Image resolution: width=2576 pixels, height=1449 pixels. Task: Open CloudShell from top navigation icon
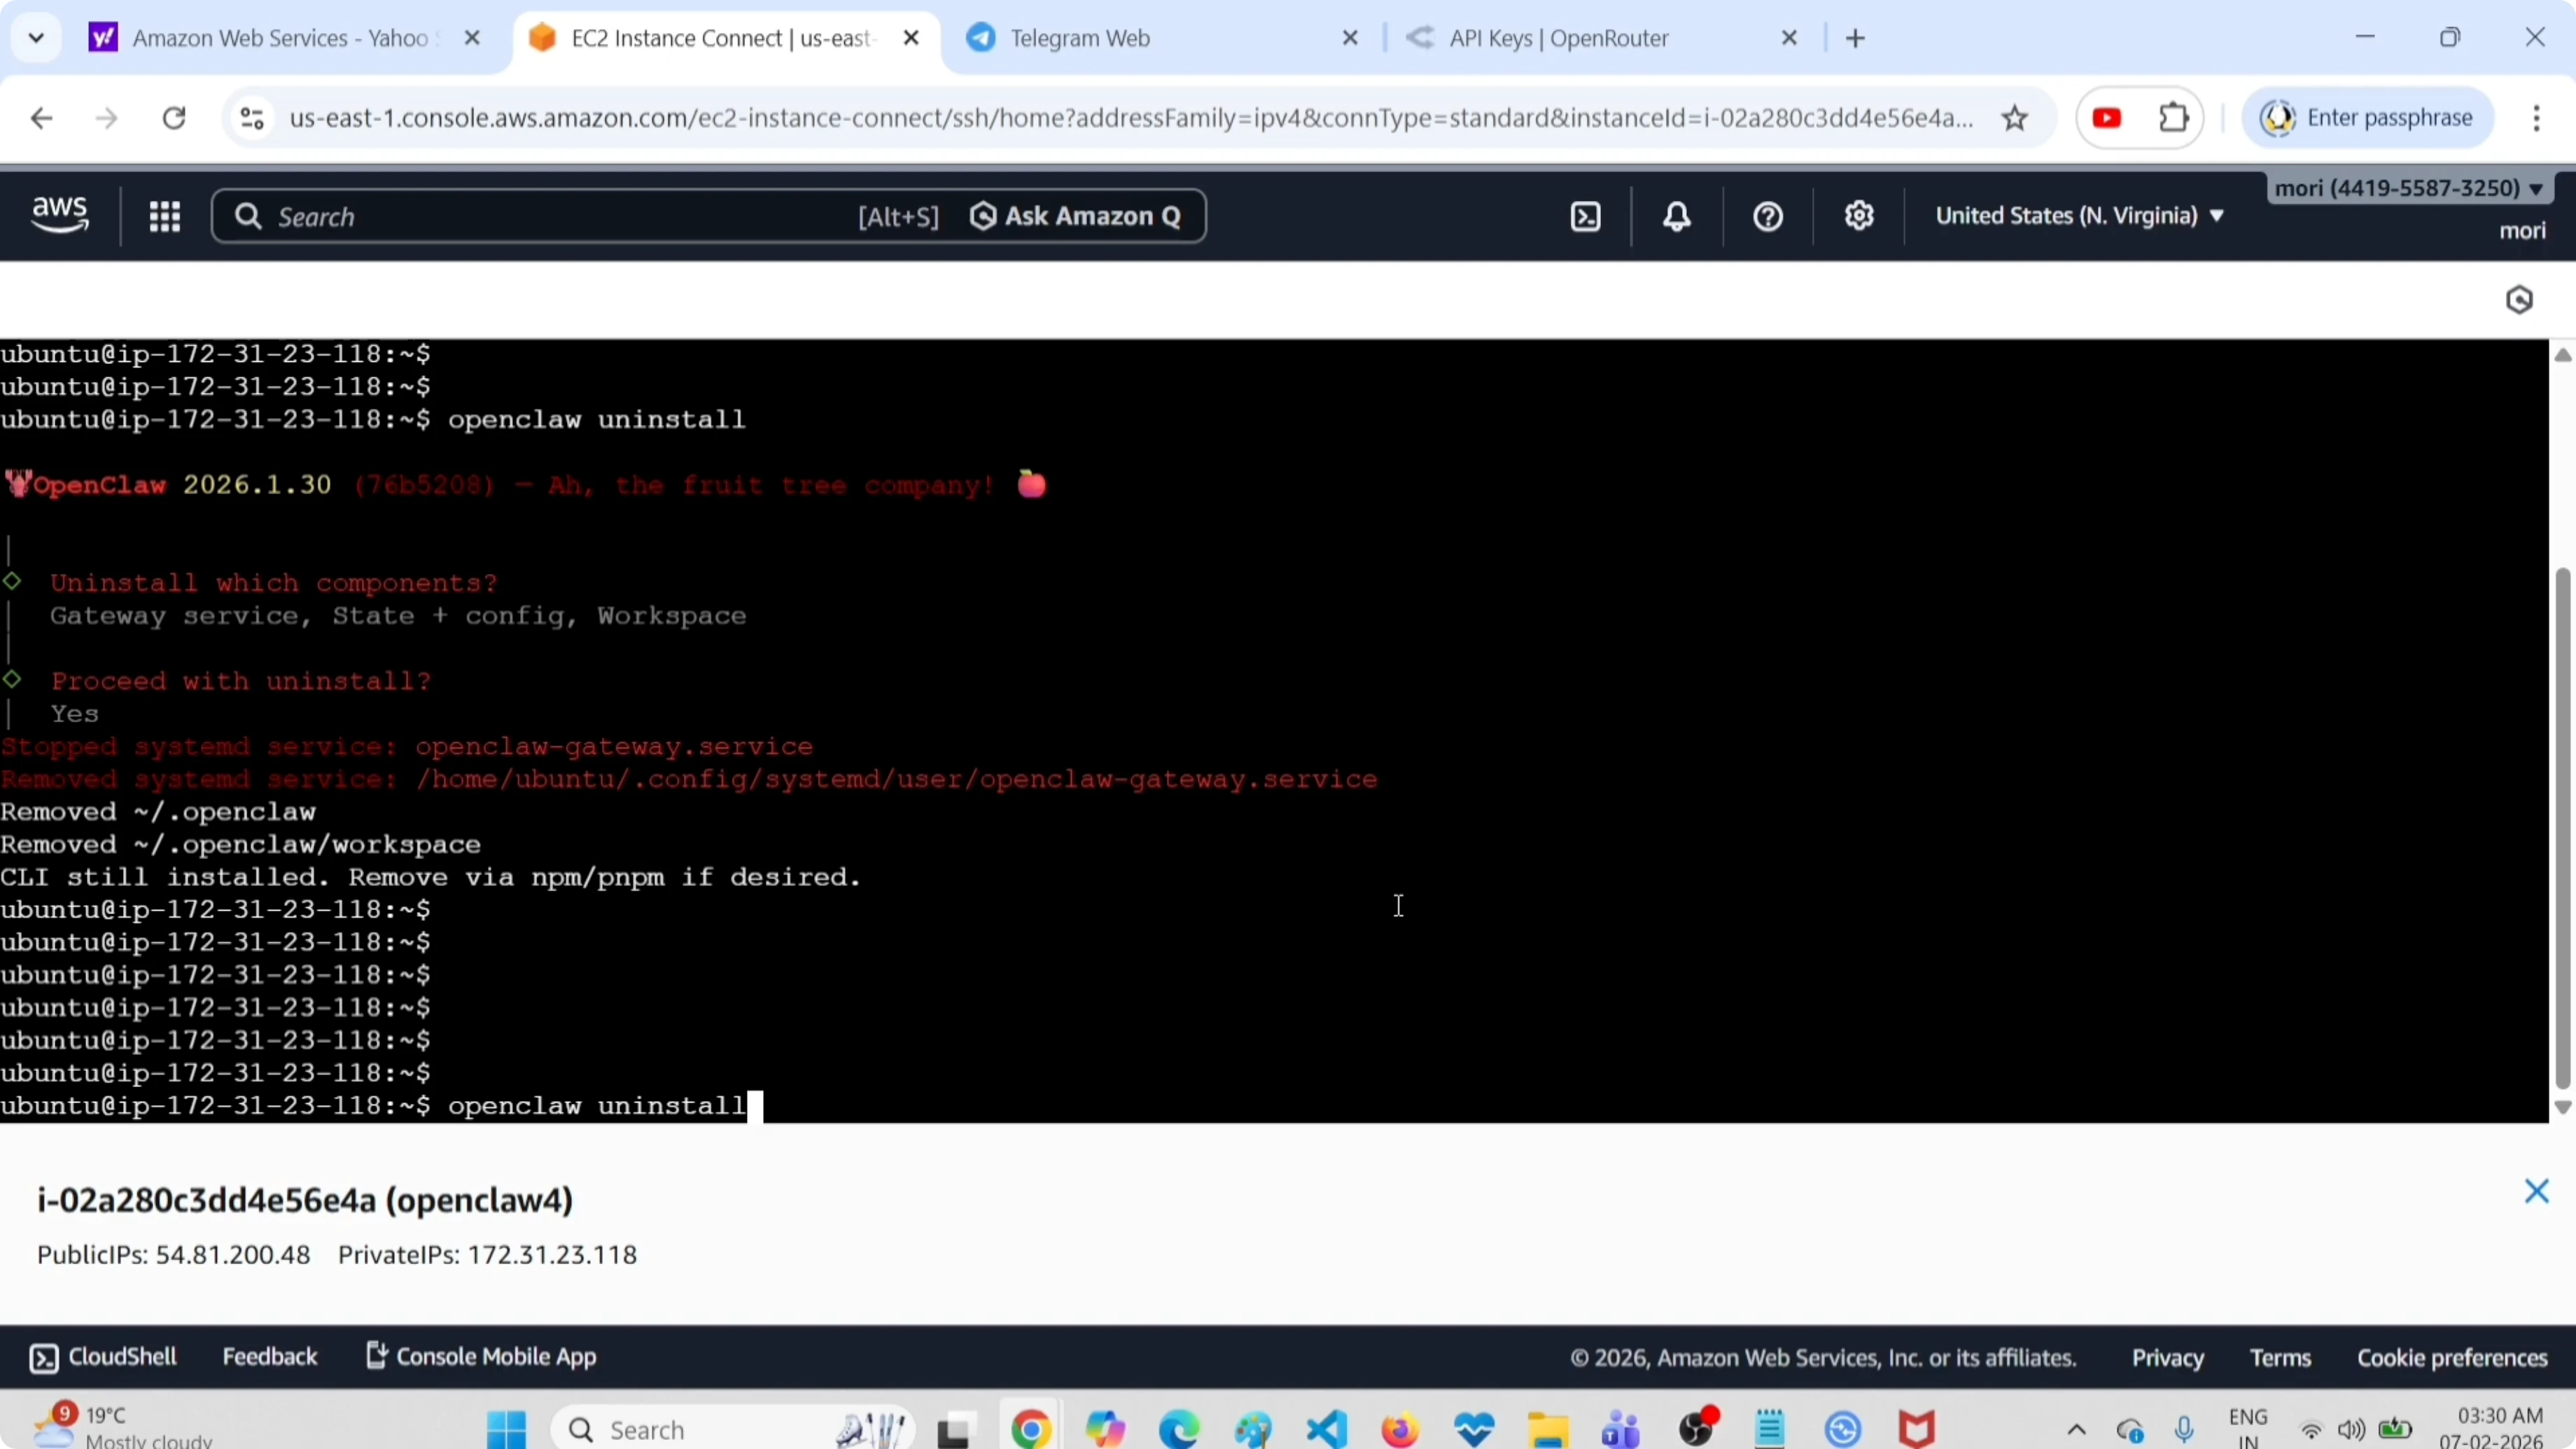click(1586, 216)
